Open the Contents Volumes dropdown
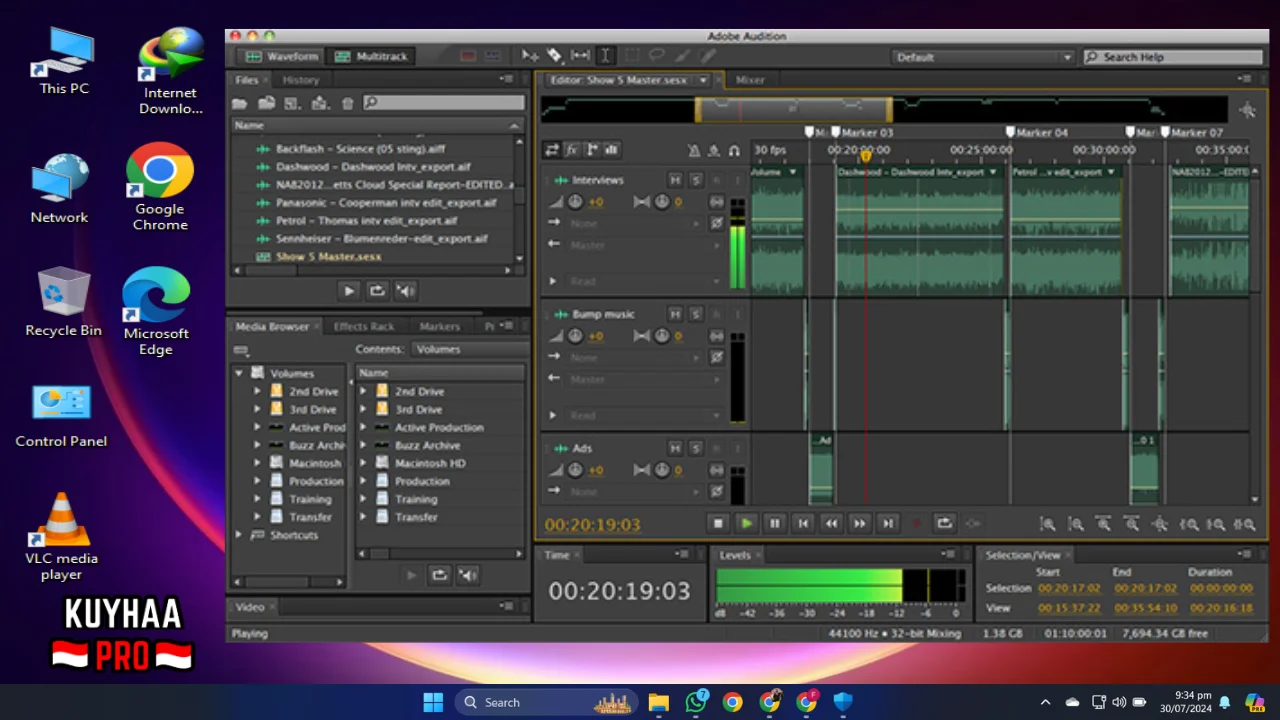Screen dimensions: 1280x720 point(468,349)
